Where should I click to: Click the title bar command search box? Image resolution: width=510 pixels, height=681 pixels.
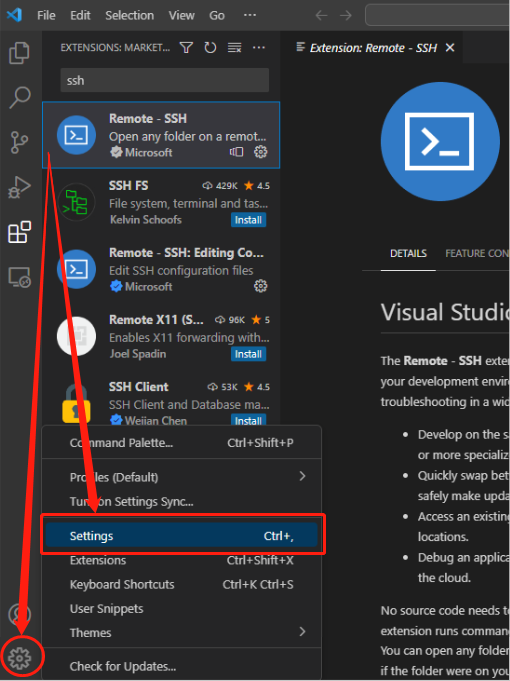(x=437, y=15)
